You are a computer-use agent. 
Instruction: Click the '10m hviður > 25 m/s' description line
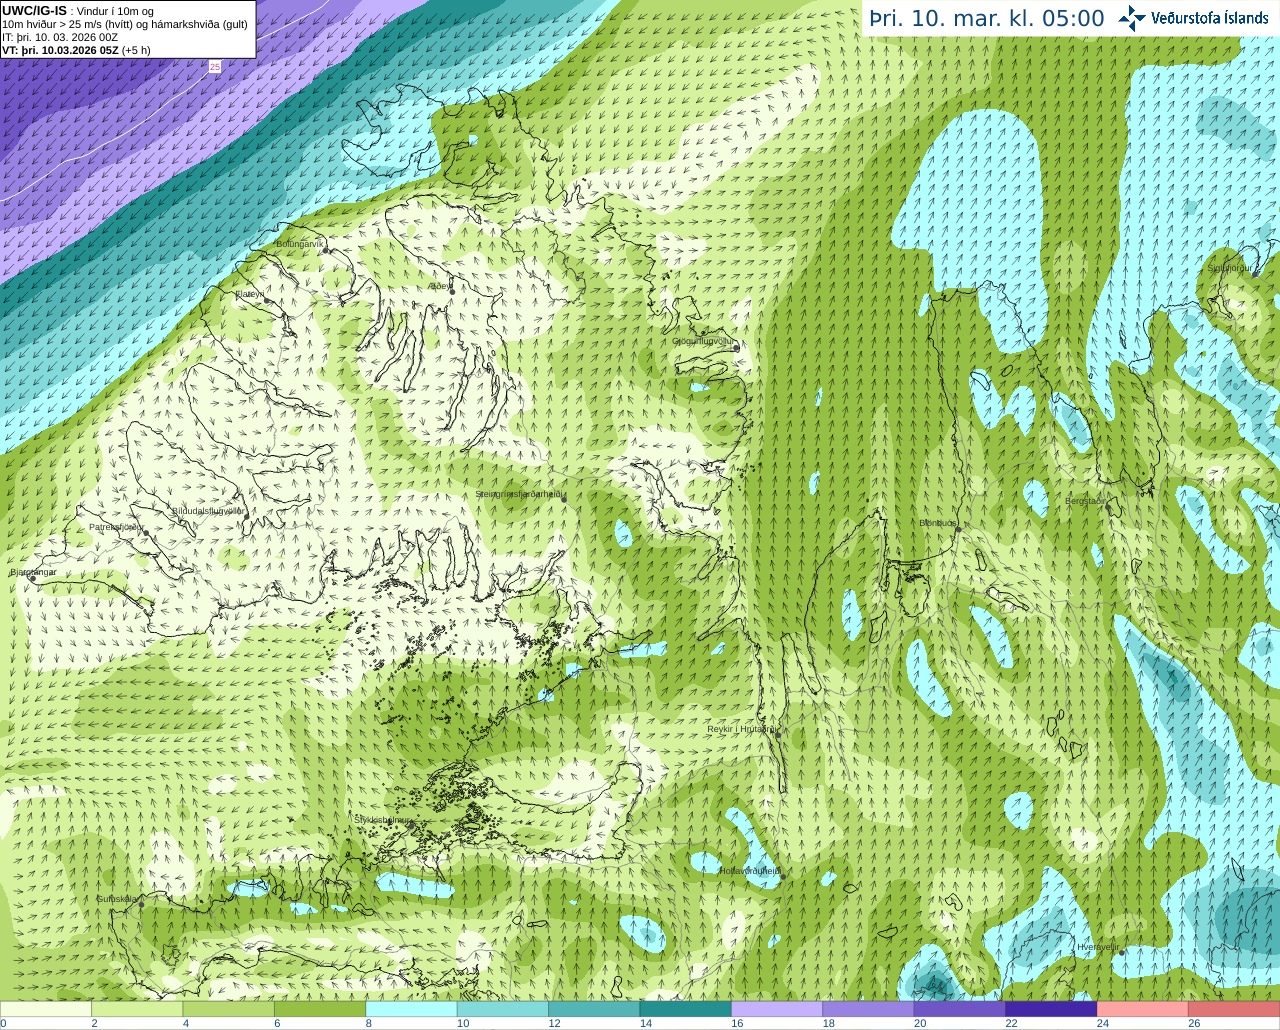(125, 24)
